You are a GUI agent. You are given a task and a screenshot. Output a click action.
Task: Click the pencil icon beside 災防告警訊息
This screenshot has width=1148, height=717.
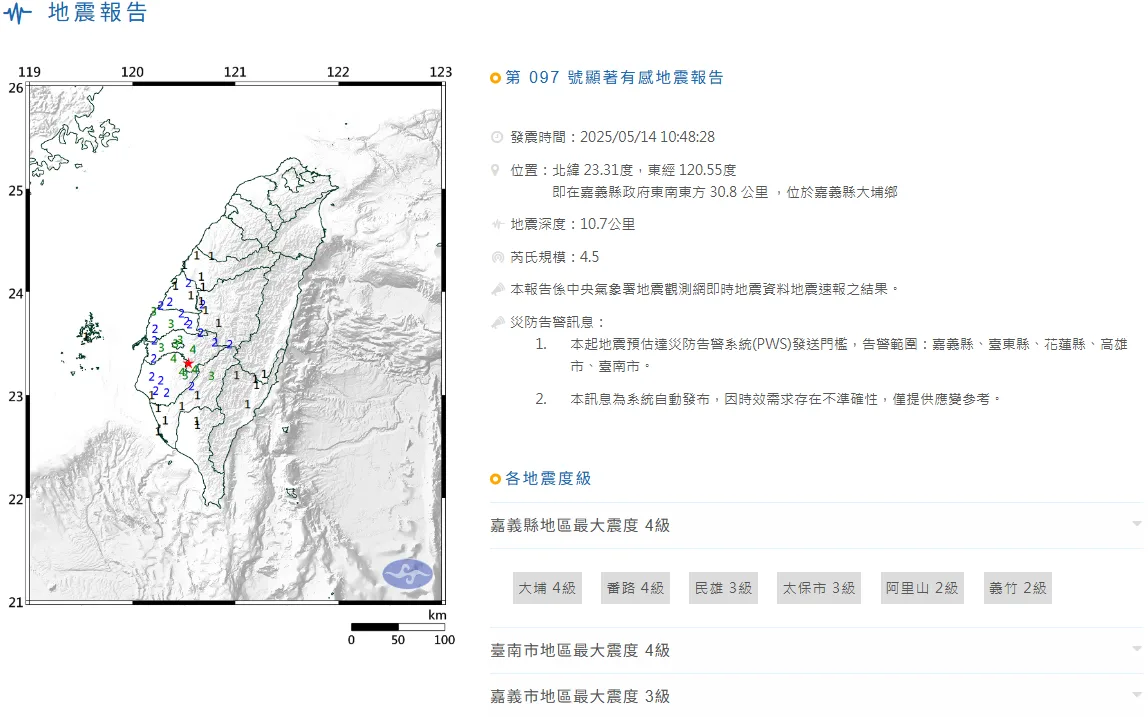click(x=497, y=322)
